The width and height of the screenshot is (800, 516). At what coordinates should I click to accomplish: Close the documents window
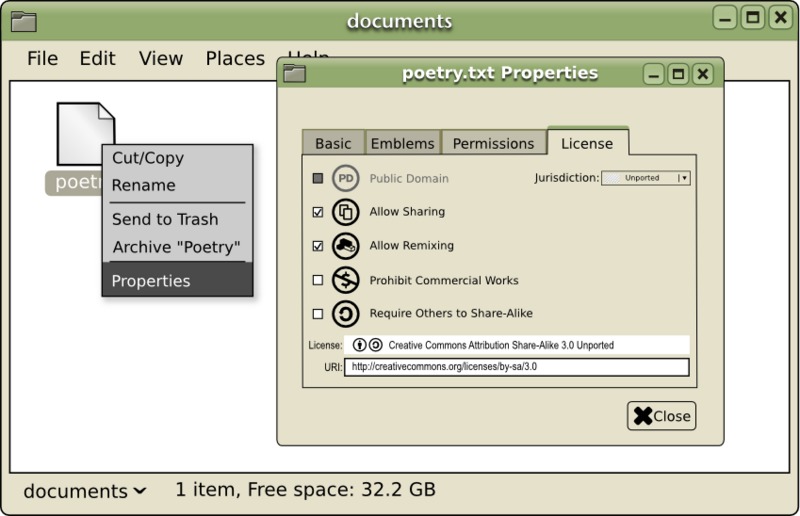781,18
